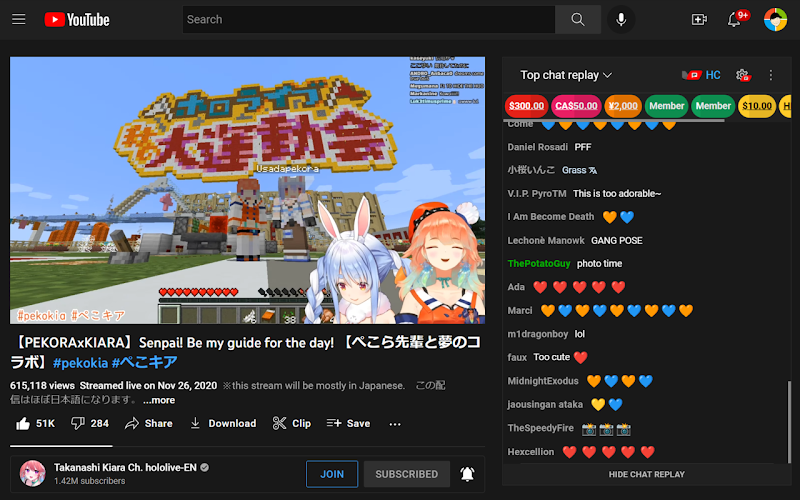Viewport: 800px width, 500px height.
Task: Open Takanashi Kiara Ch. hololive-EN channel link
Action: coord(125,467)
